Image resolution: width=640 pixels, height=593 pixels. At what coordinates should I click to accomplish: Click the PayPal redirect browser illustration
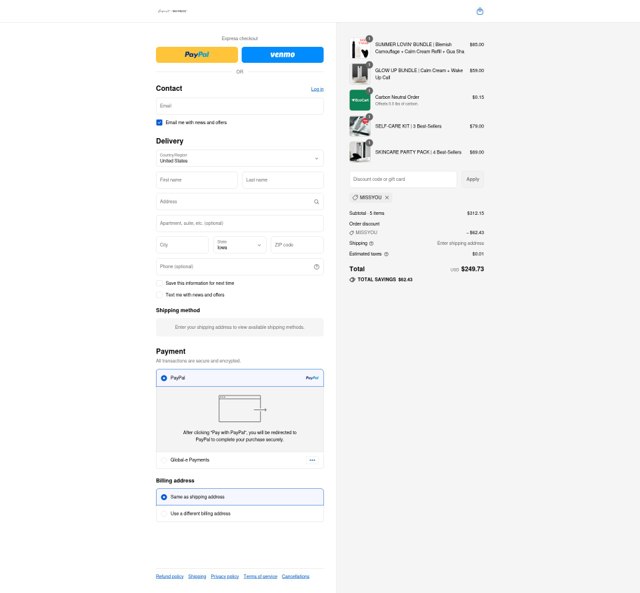pos(242,409)
